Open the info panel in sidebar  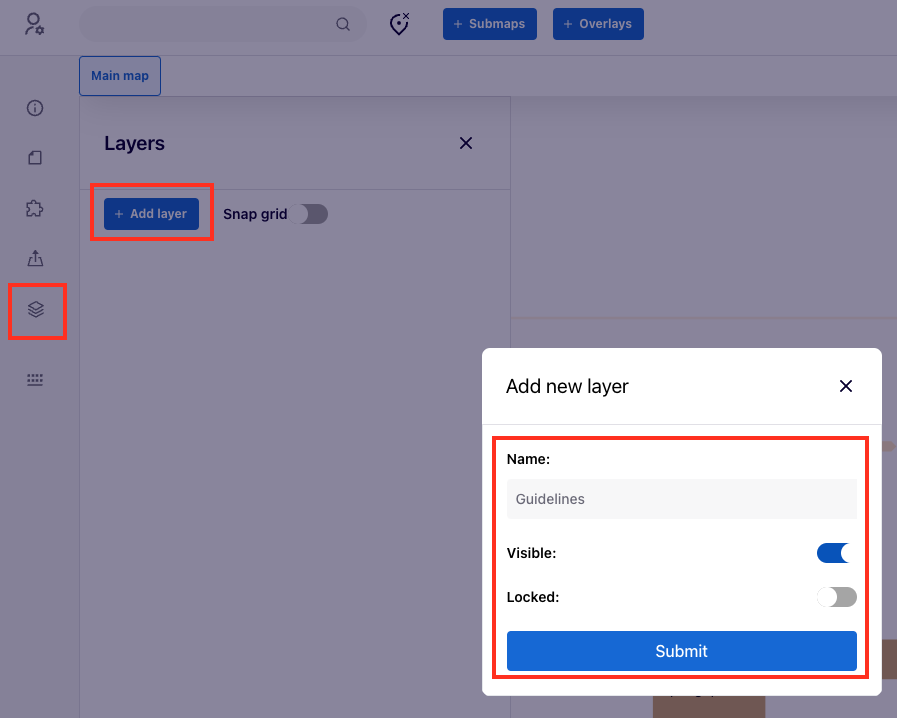(x=35, y=108)
